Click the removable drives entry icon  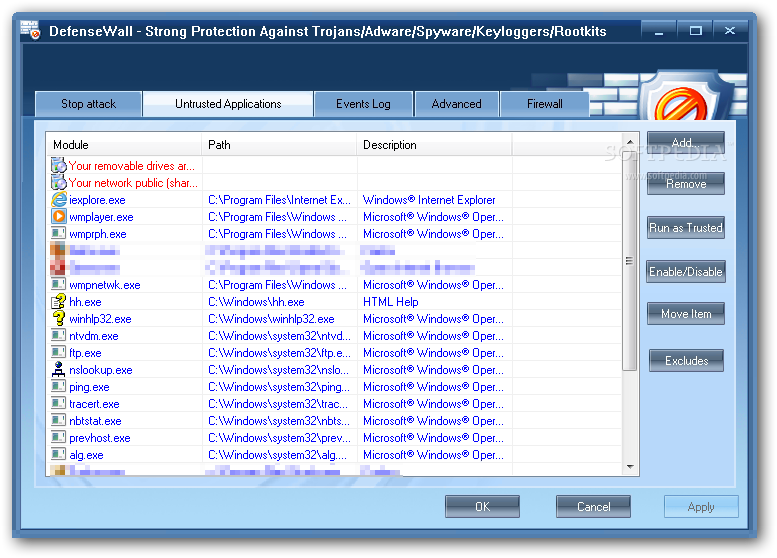coord(58,166)
